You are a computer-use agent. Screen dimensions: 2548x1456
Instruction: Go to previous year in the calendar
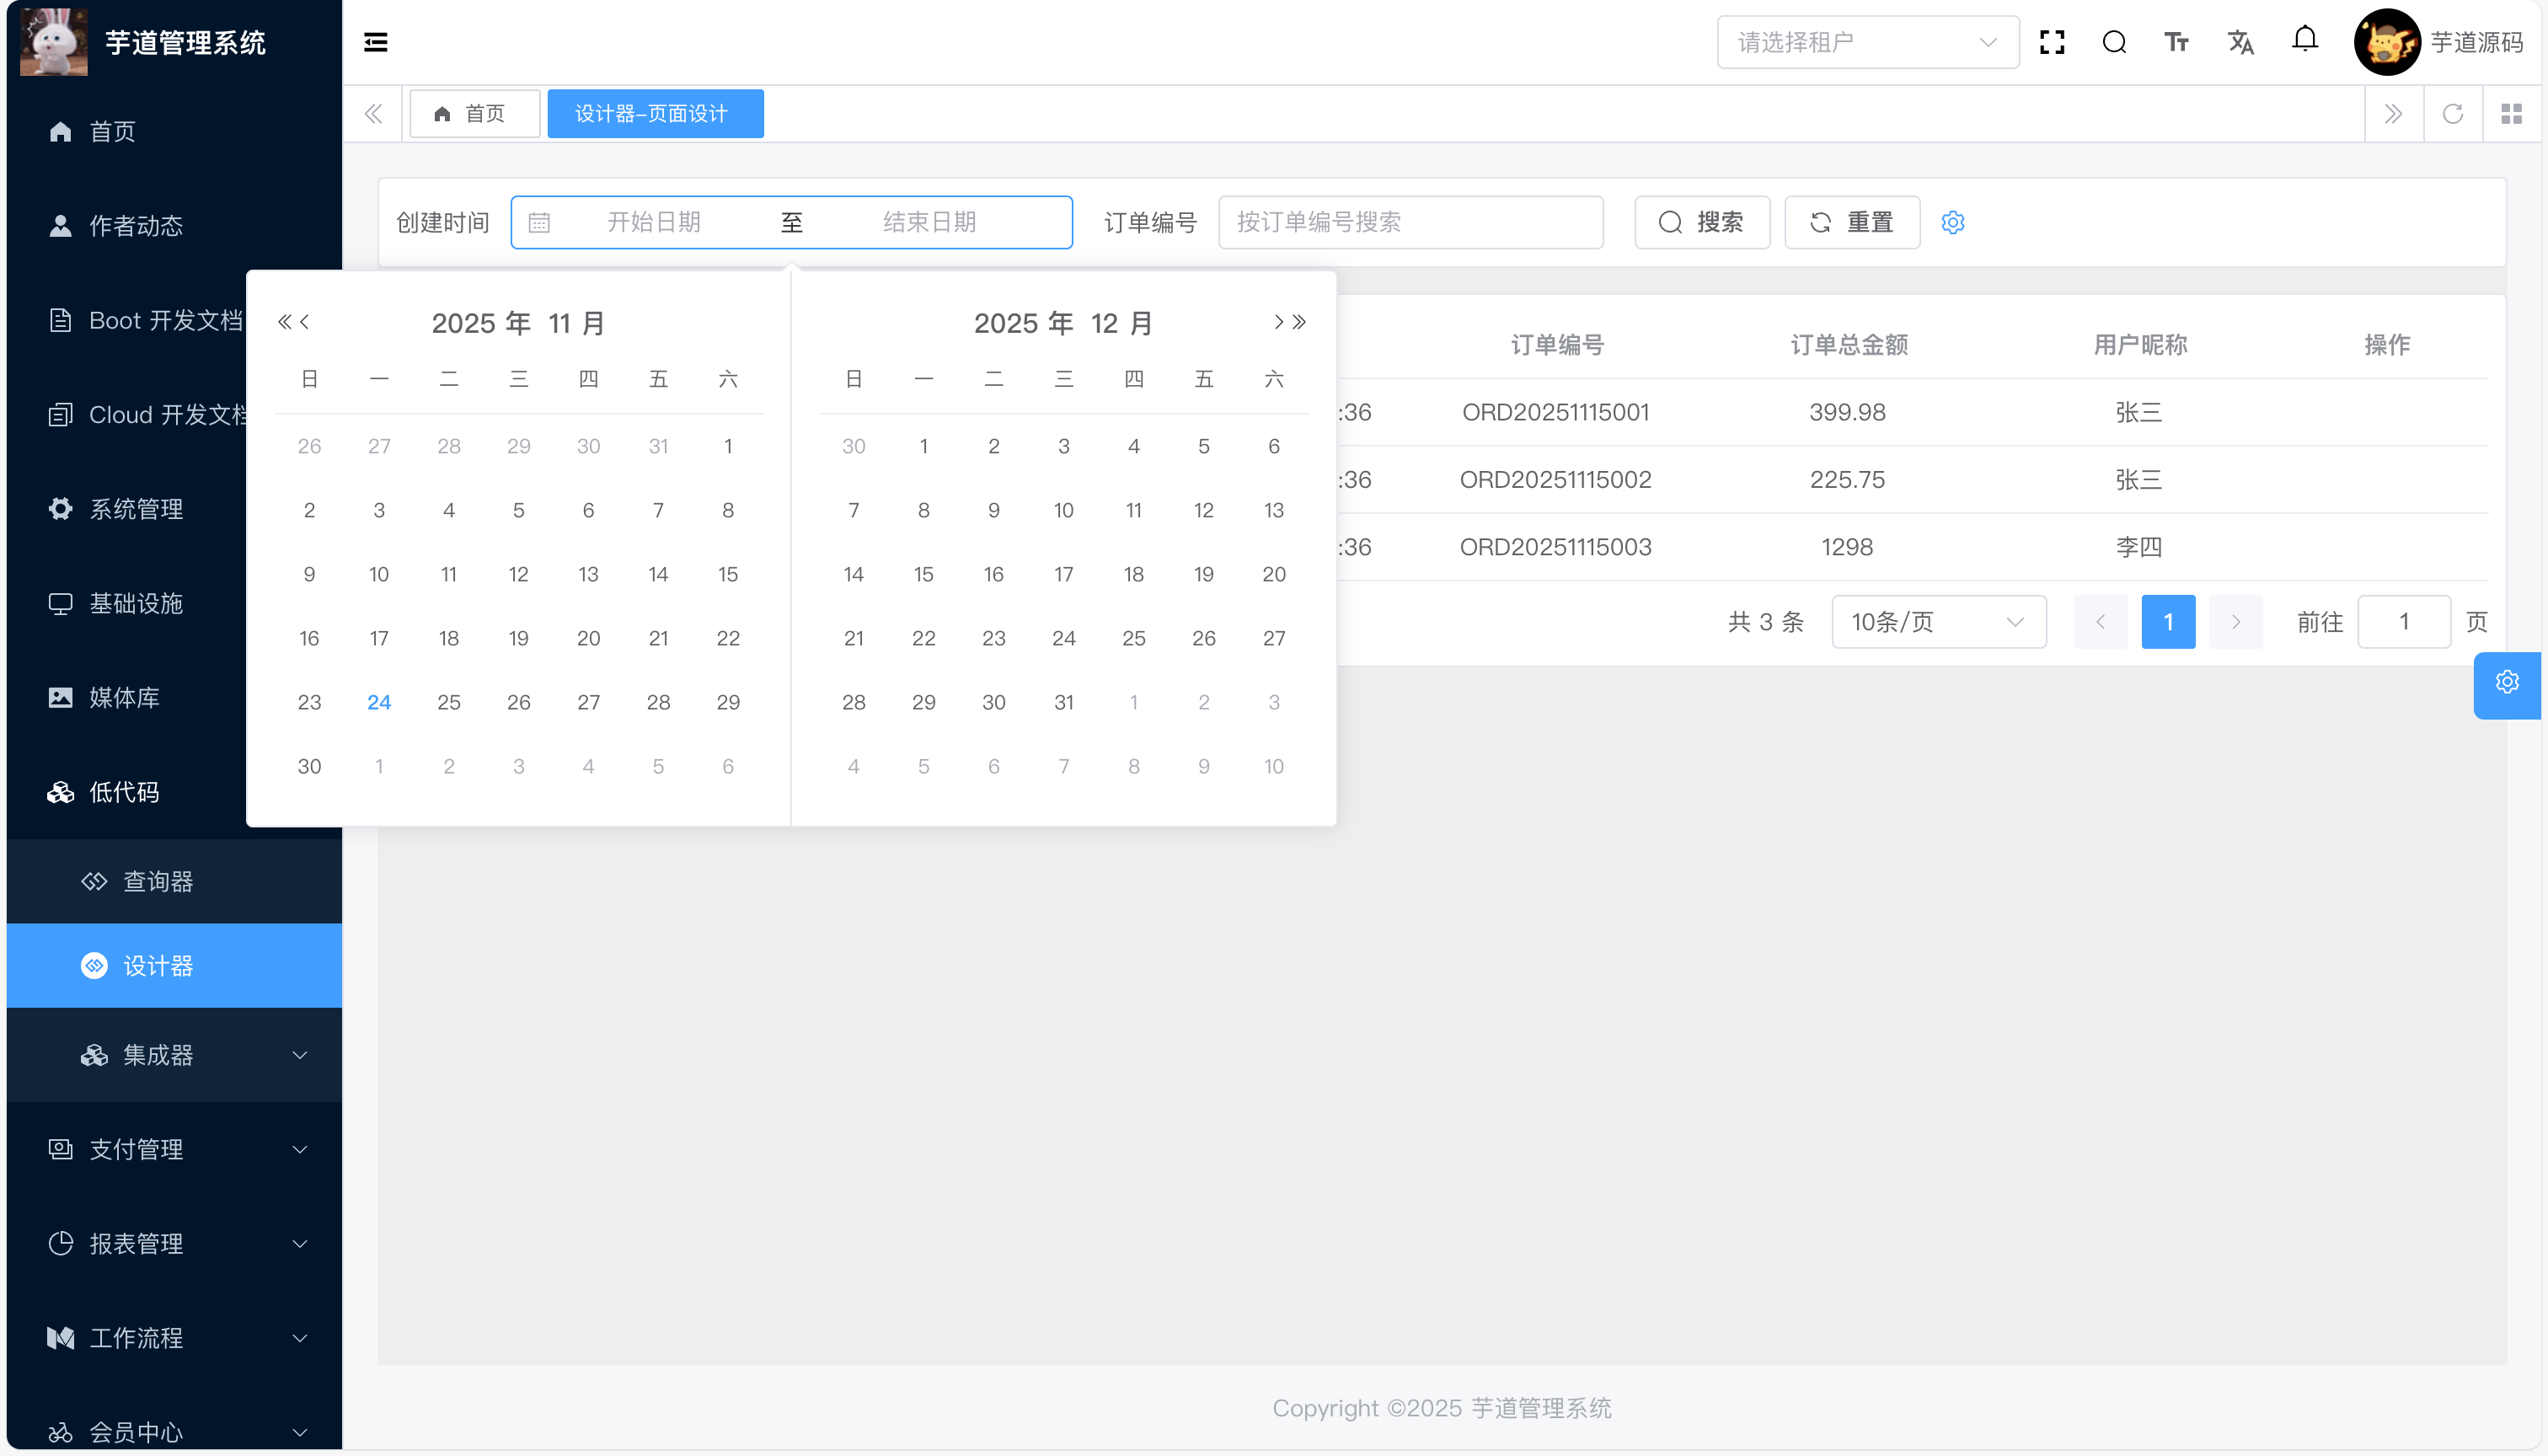pos(284,322)
